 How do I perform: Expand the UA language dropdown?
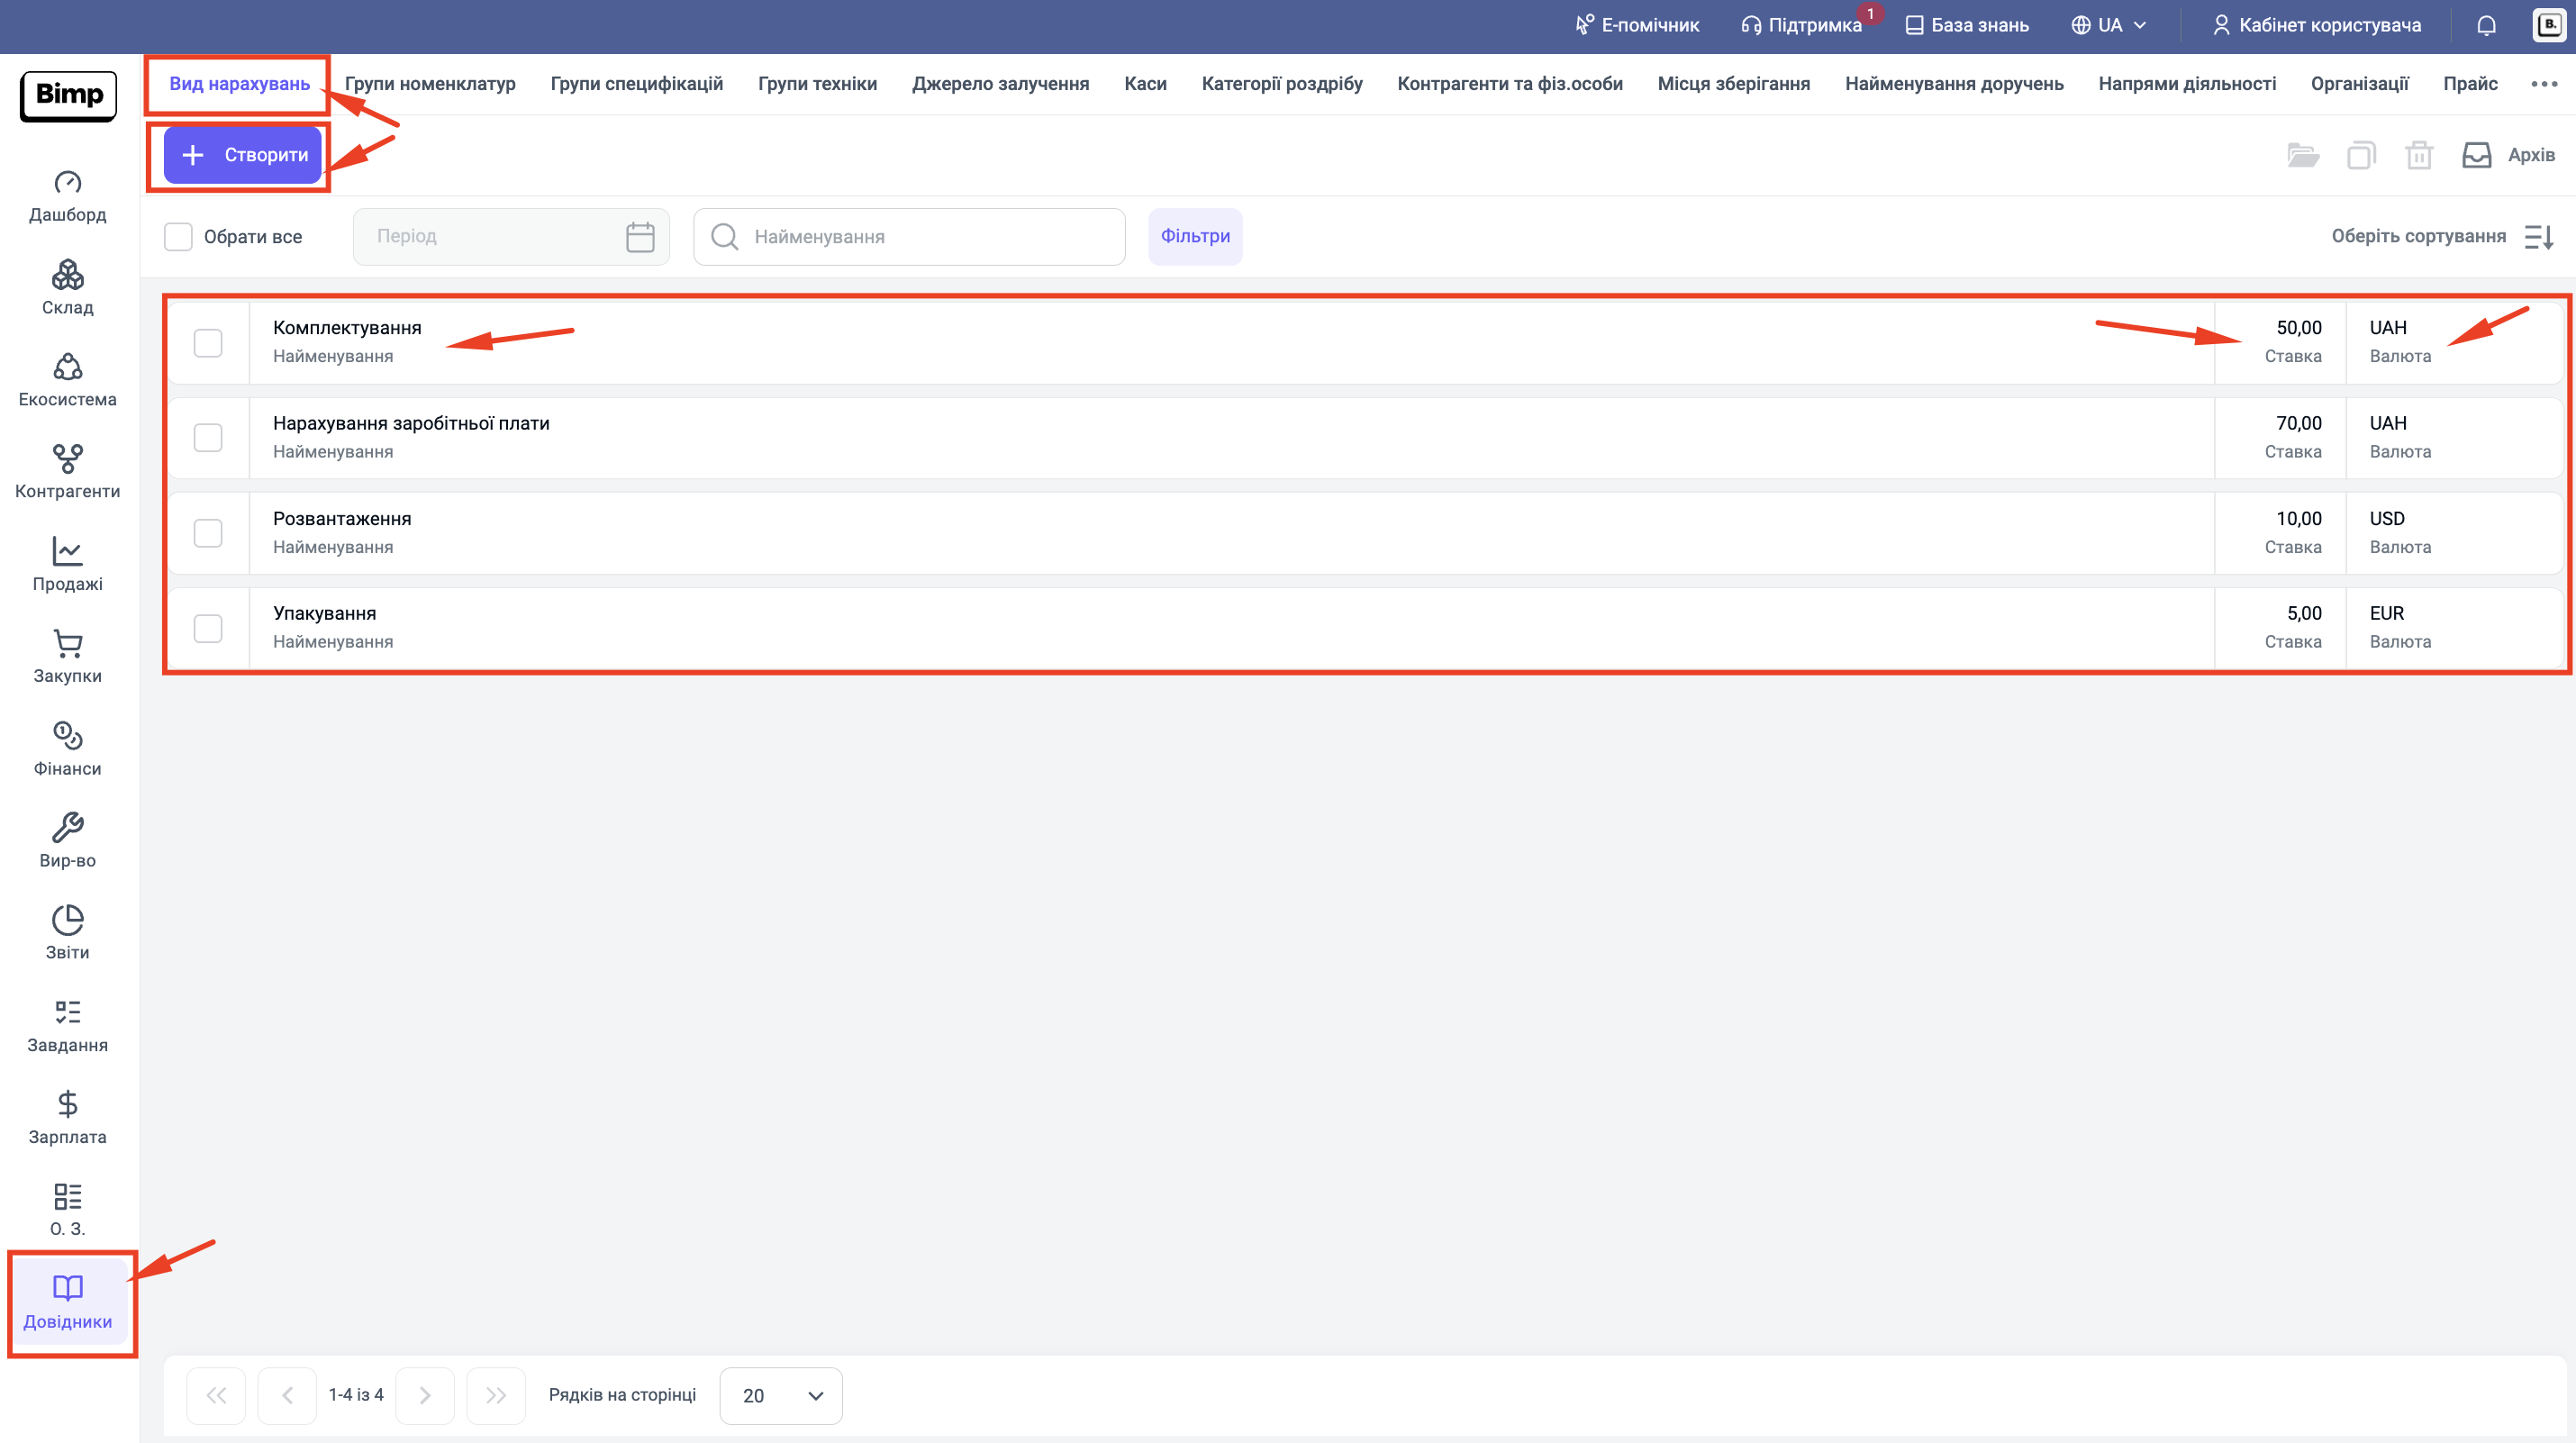(x=2110, y=25)
